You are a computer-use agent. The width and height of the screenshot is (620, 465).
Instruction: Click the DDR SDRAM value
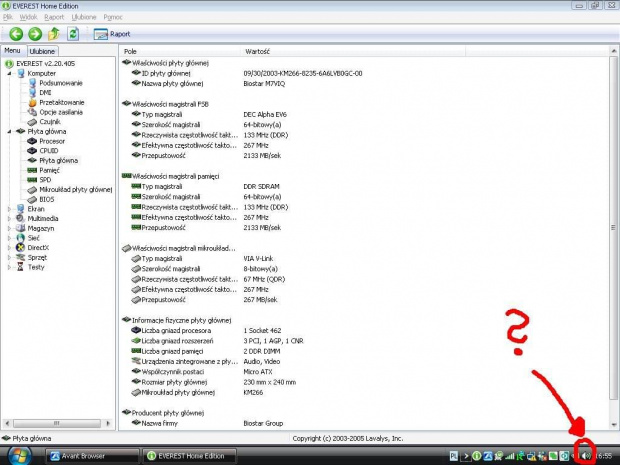coord(261,187)
